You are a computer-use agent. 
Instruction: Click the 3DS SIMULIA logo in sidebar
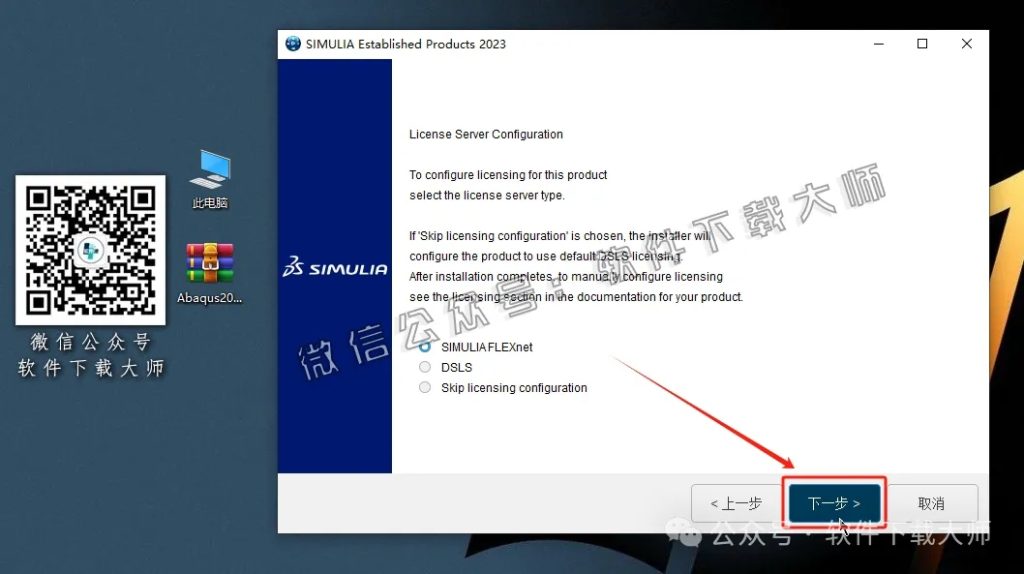coord(335,268)
